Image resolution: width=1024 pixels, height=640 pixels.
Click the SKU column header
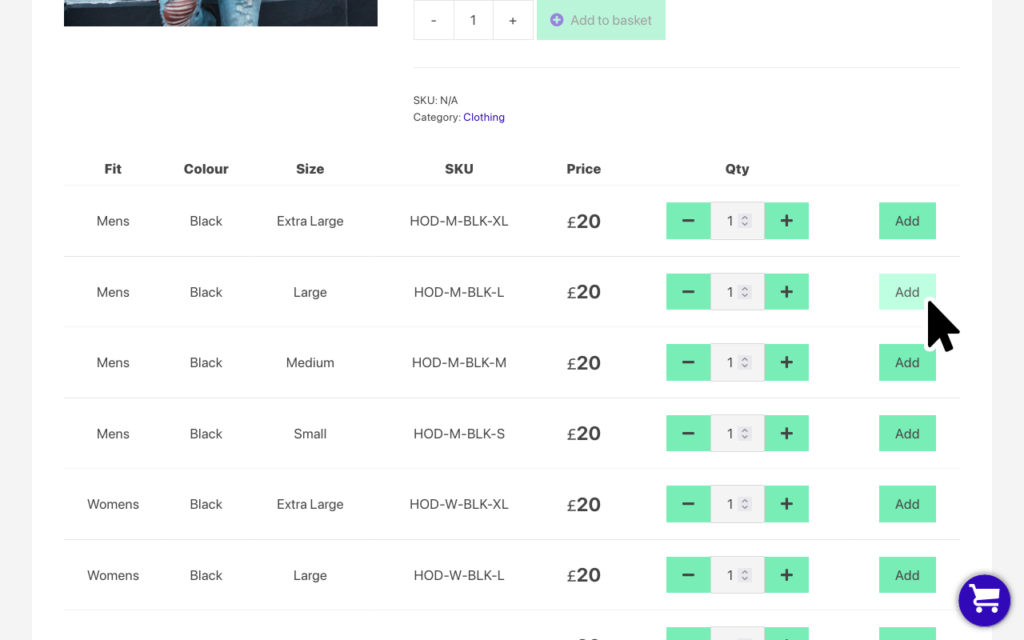click(x=459, y=169)
